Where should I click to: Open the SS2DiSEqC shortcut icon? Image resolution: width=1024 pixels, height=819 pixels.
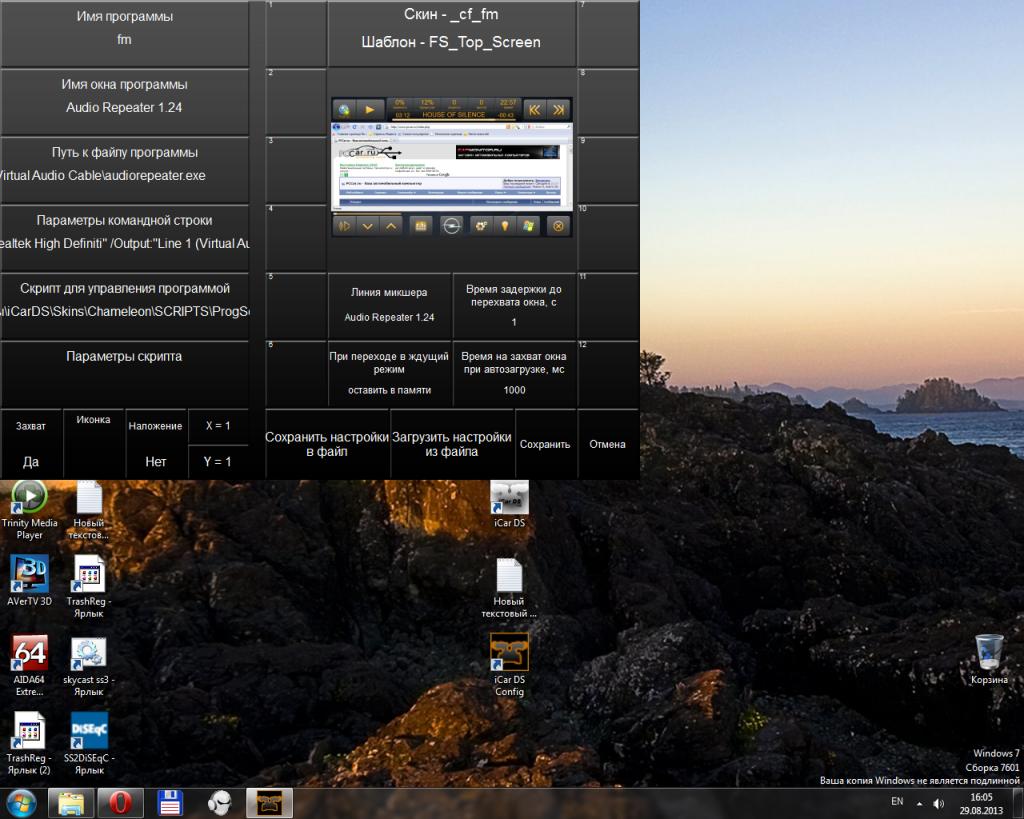tap(89, 731)
